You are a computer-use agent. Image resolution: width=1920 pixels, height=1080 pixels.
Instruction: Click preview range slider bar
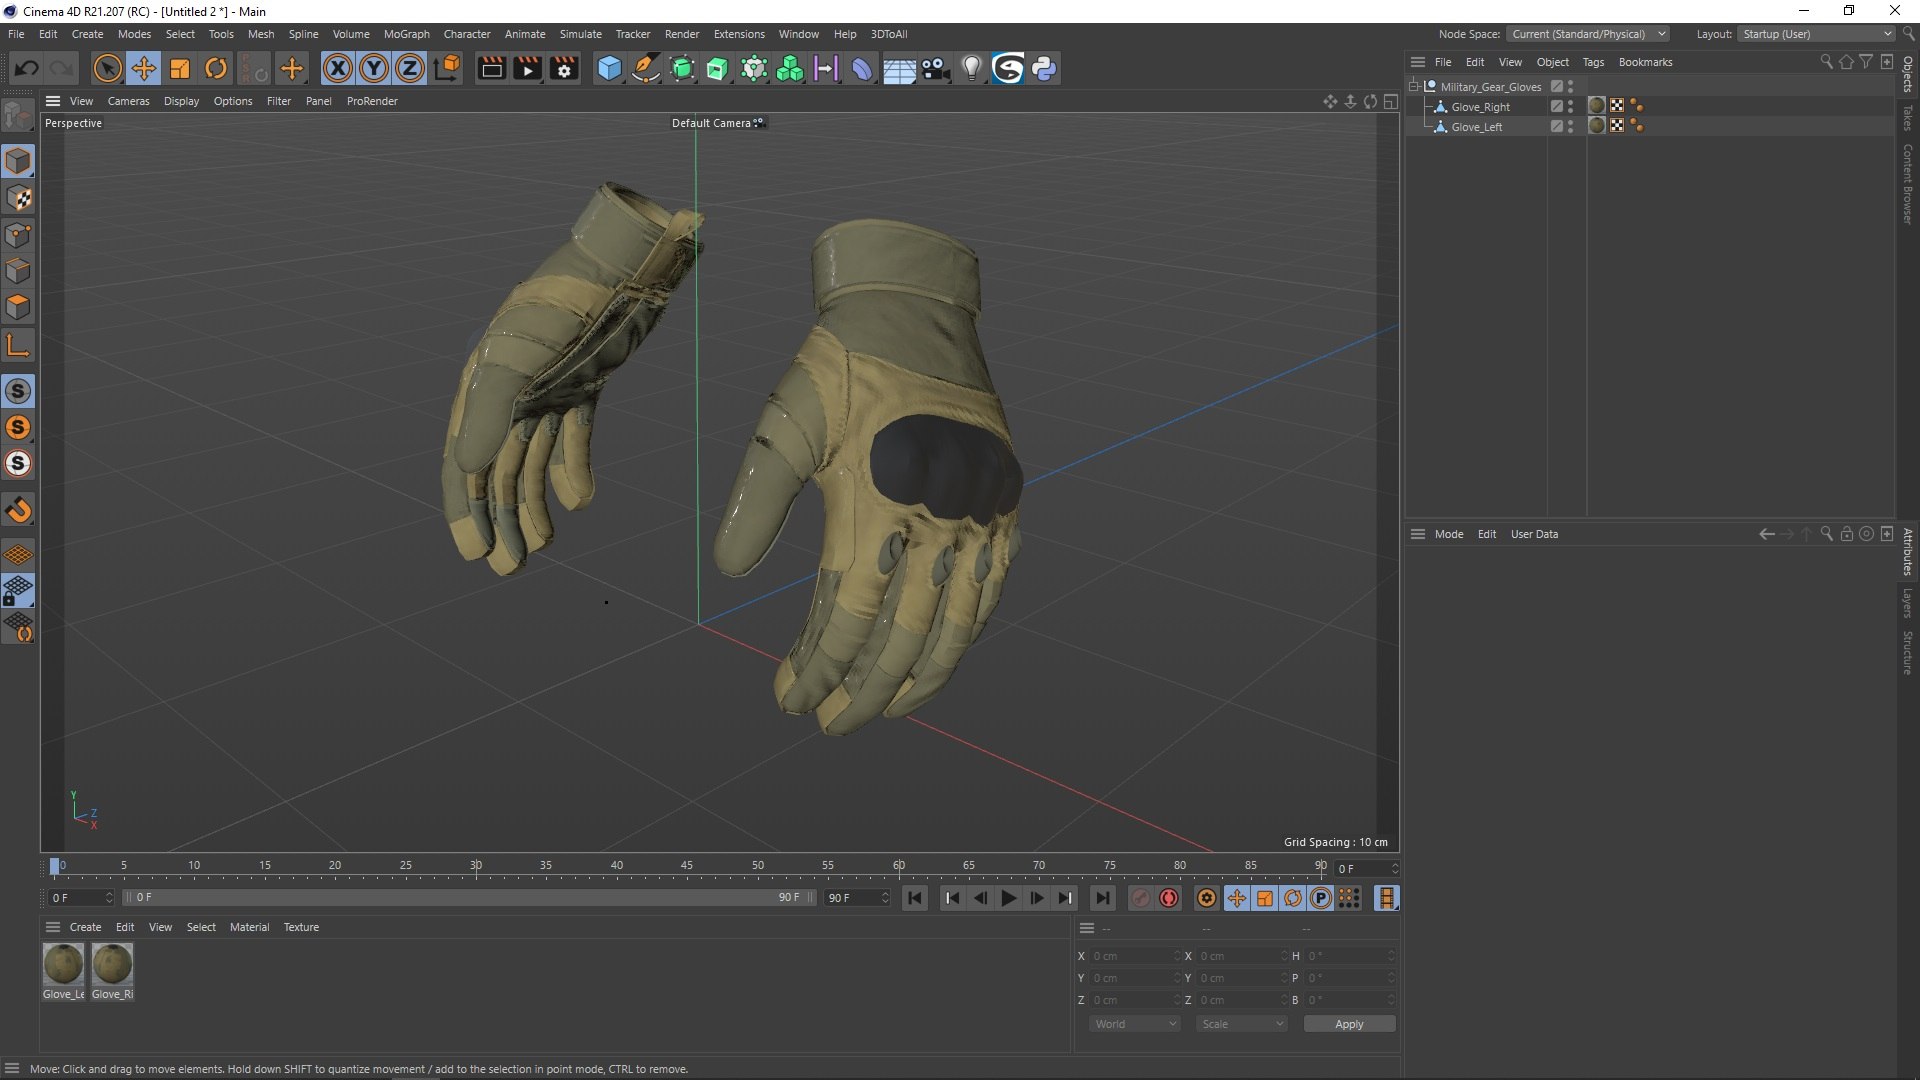[x=470, y=898]
